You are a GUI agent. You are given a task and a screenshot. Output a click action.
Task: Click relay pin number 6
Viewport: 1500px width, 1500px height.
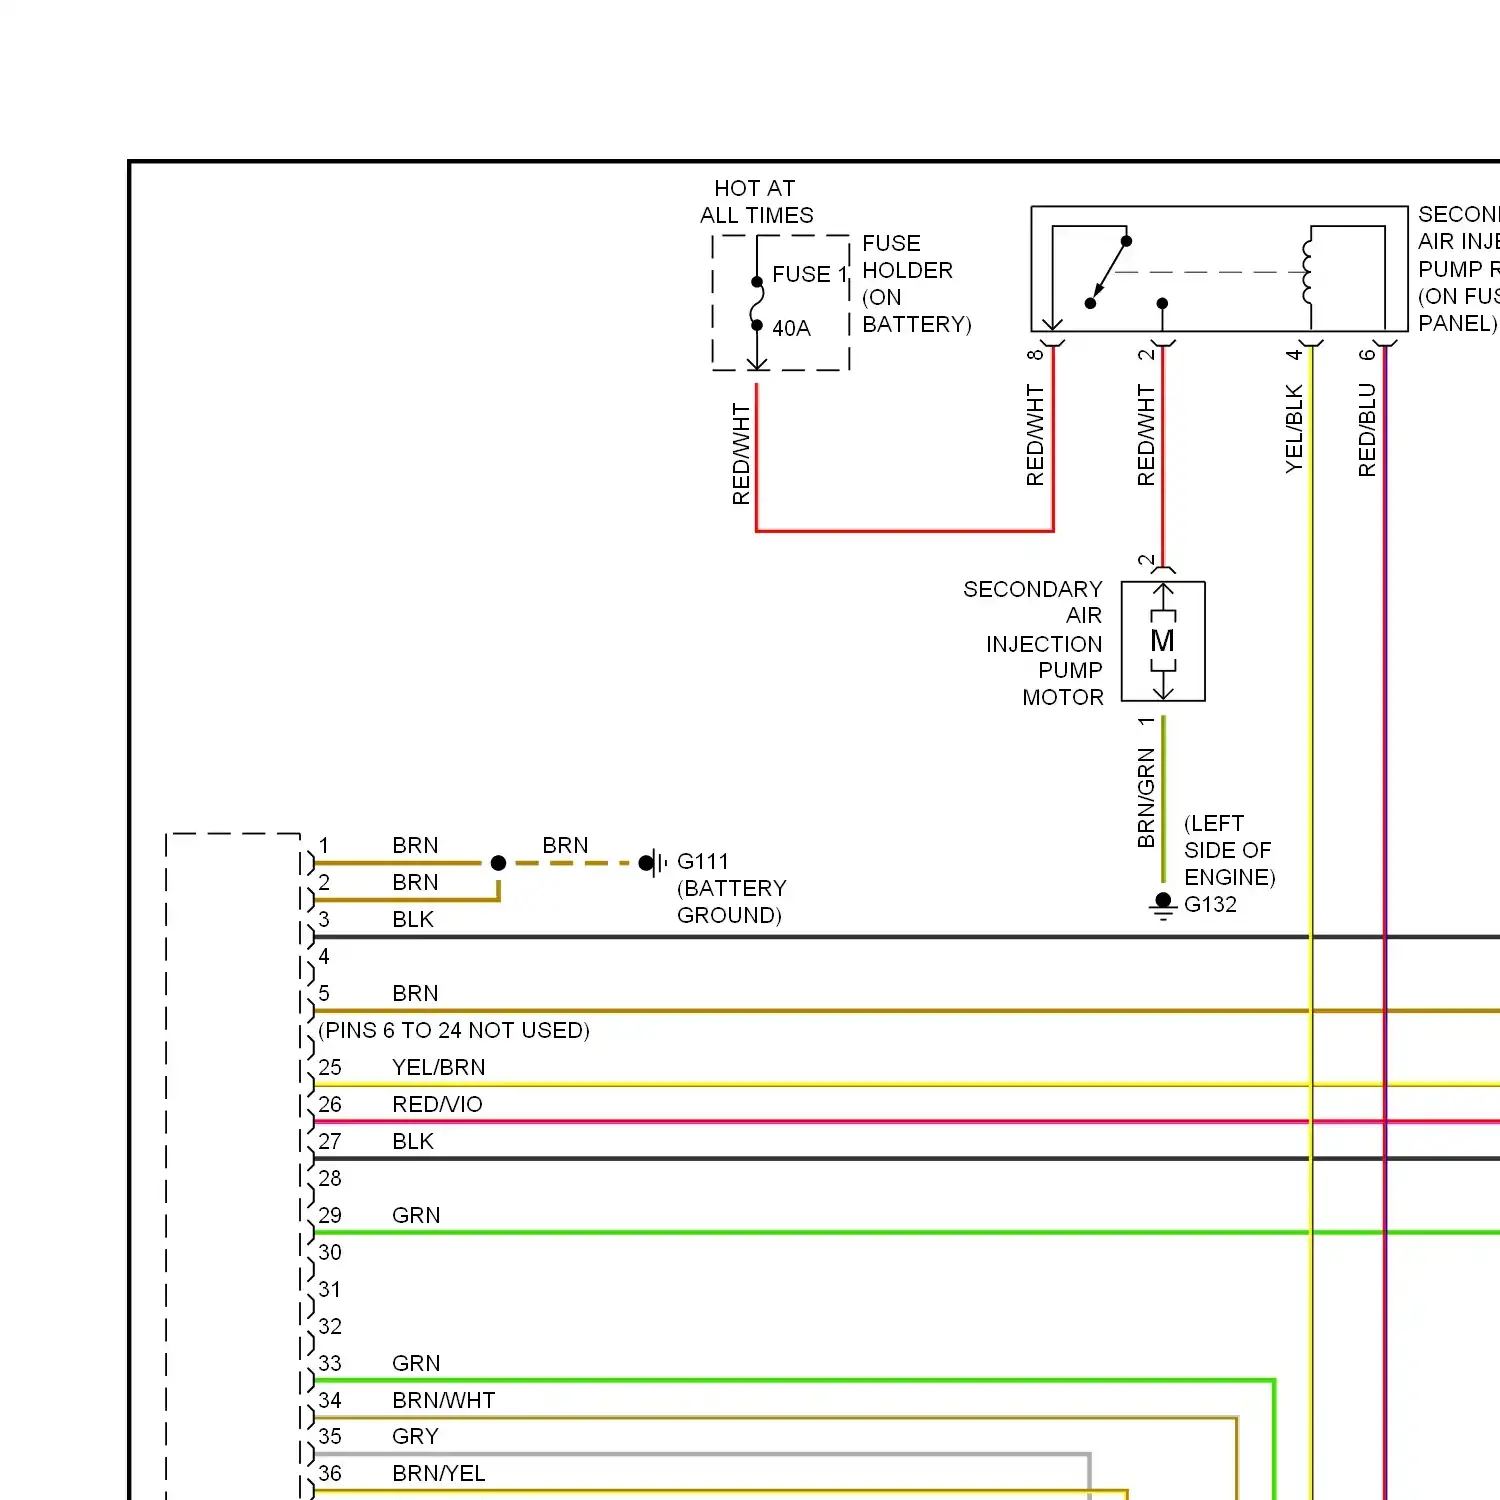pyautogui.click(x=1367, y=354)
